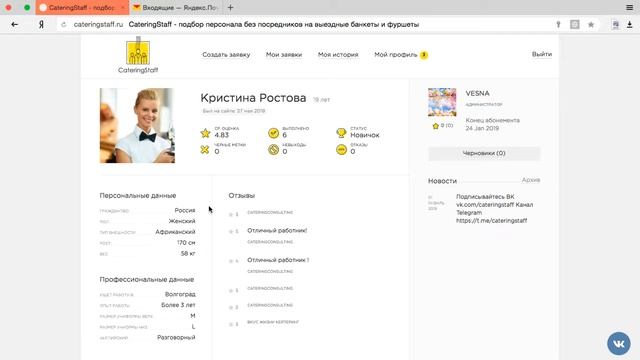The image size is (640, 360).
Task: Click the trophy status icon Новичок
Action: coord(341,133)
